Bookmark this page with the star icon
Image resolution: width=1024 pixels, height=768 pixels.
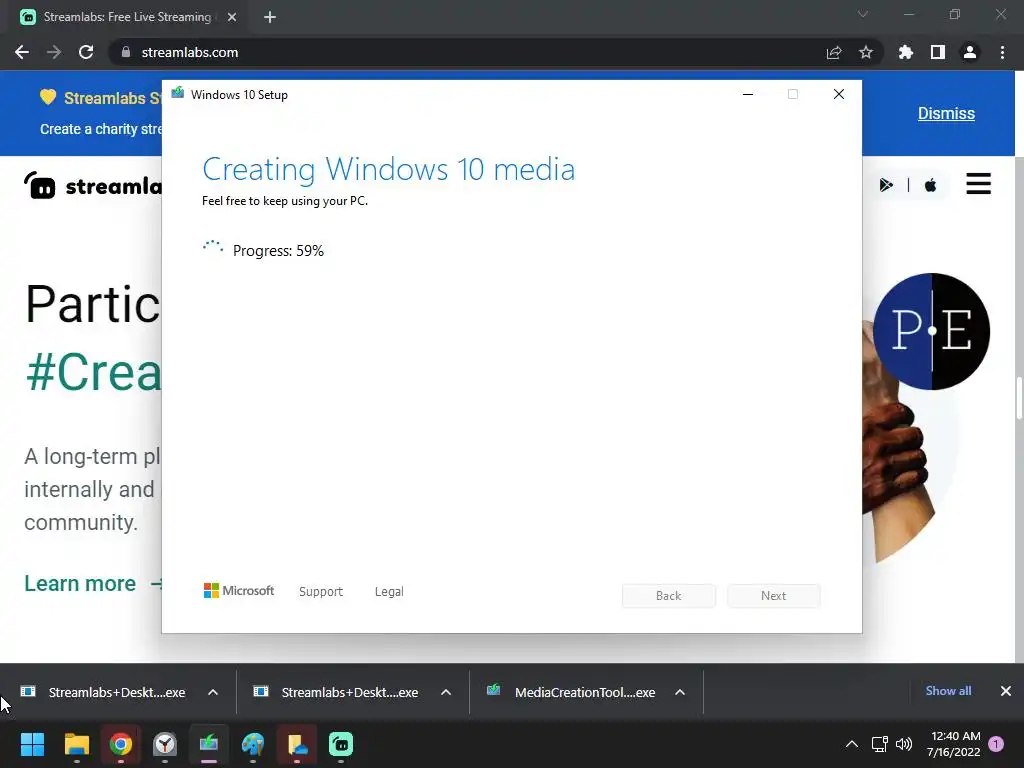pyautogui.click(x=866, y=52)
